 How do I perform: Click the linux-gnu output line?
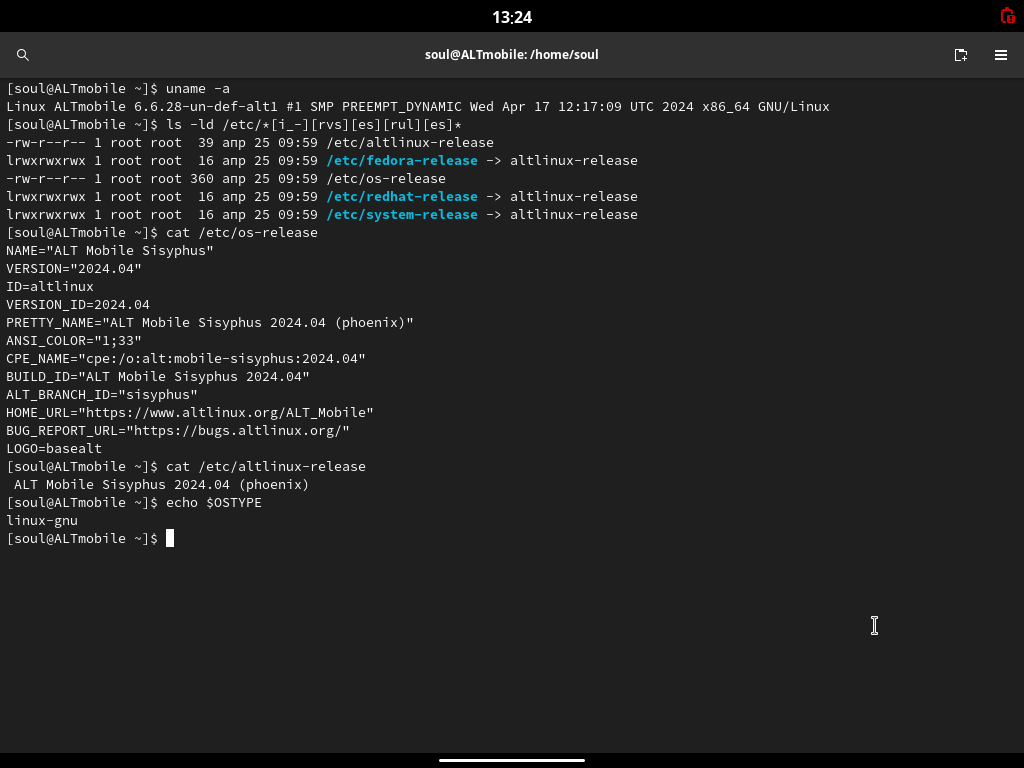42,520
